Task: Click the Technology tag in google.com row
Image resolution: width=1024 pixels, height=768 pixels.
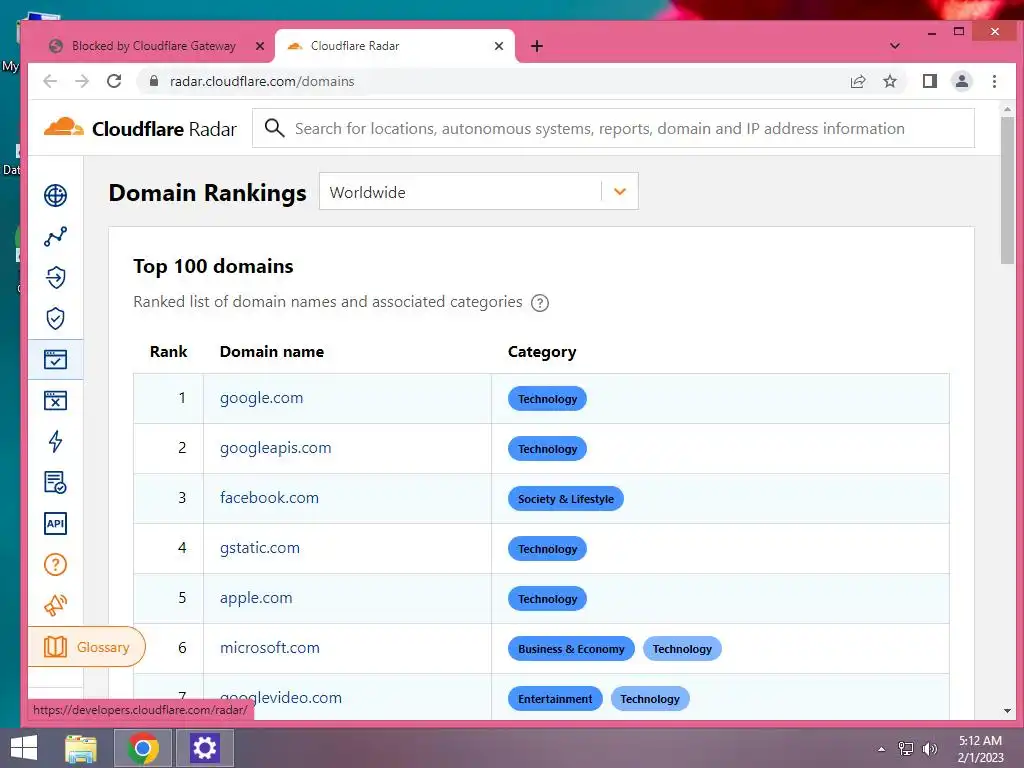Action: tap(547, 399)
